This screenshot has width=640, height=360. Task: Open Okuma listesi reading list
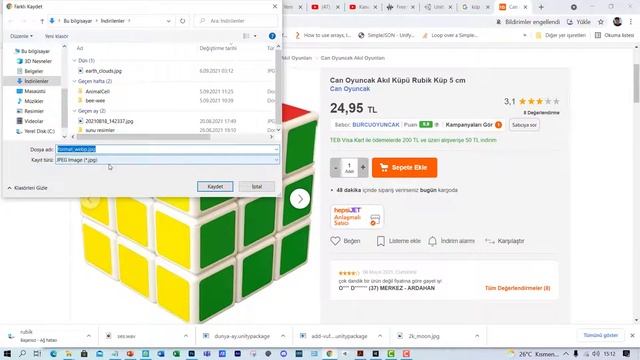coord(615,36)
